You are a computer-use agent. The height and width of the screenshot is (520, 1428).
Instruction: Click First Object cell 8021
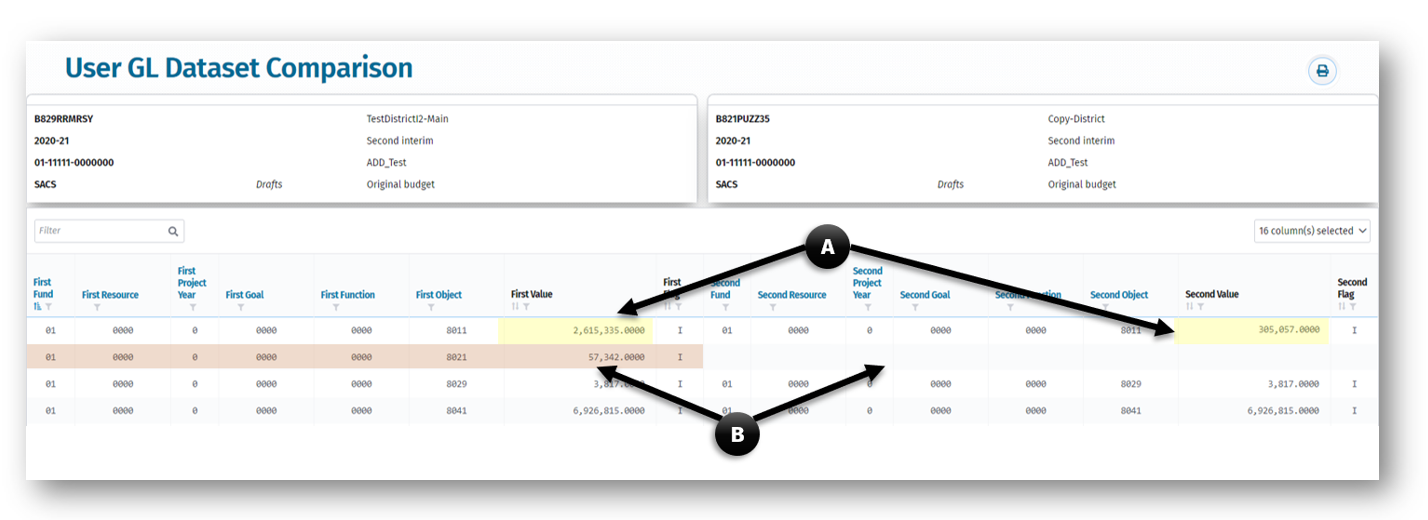(x=456, y=357)
